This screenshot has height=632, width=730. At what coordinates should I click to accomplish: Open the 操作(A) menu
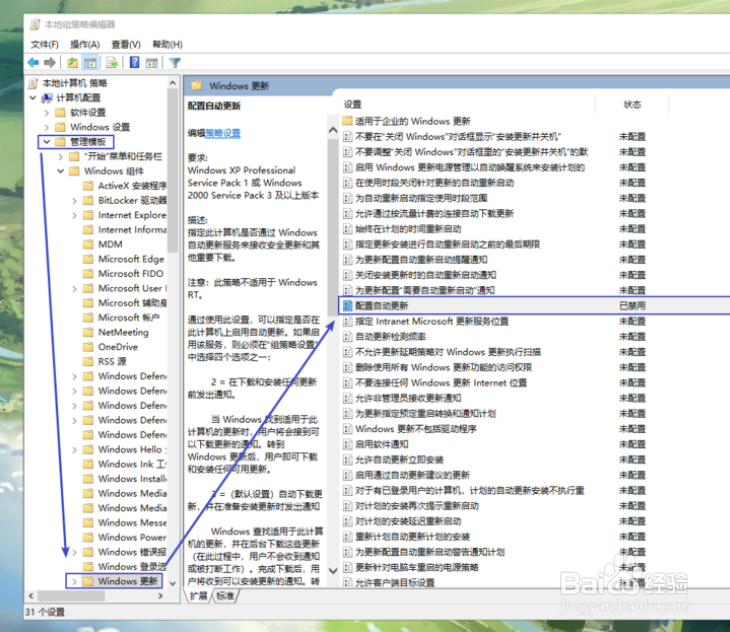pyautogui.click(x=85, y=44)
